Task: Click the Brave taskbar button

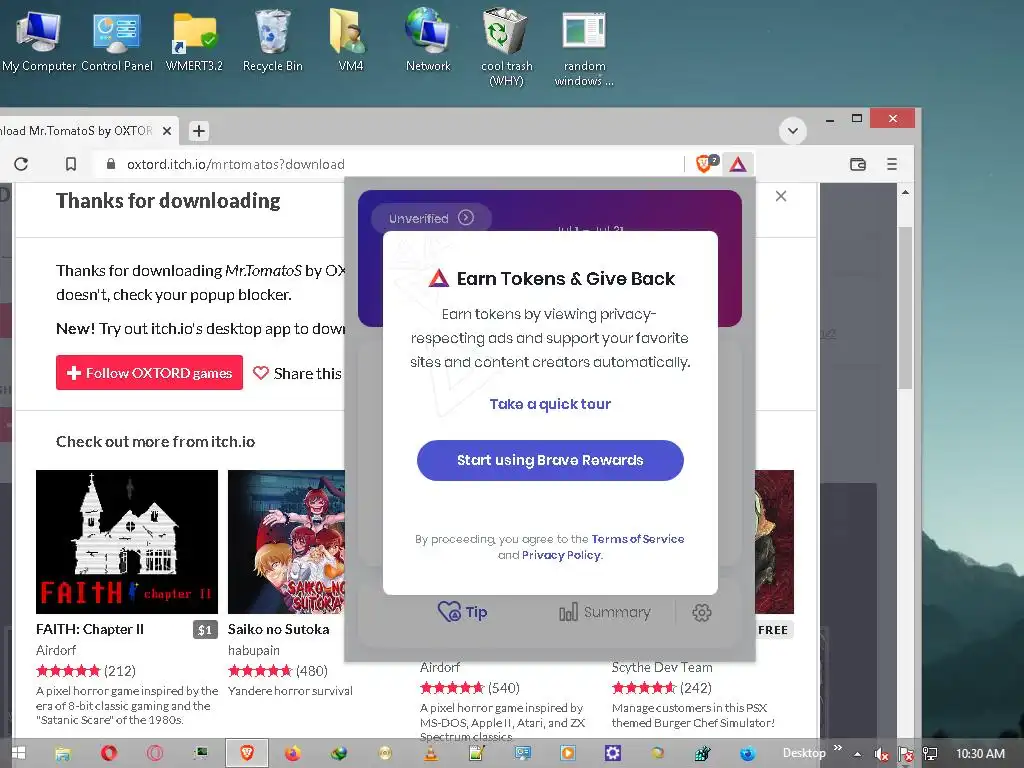Action: [247, 753]
